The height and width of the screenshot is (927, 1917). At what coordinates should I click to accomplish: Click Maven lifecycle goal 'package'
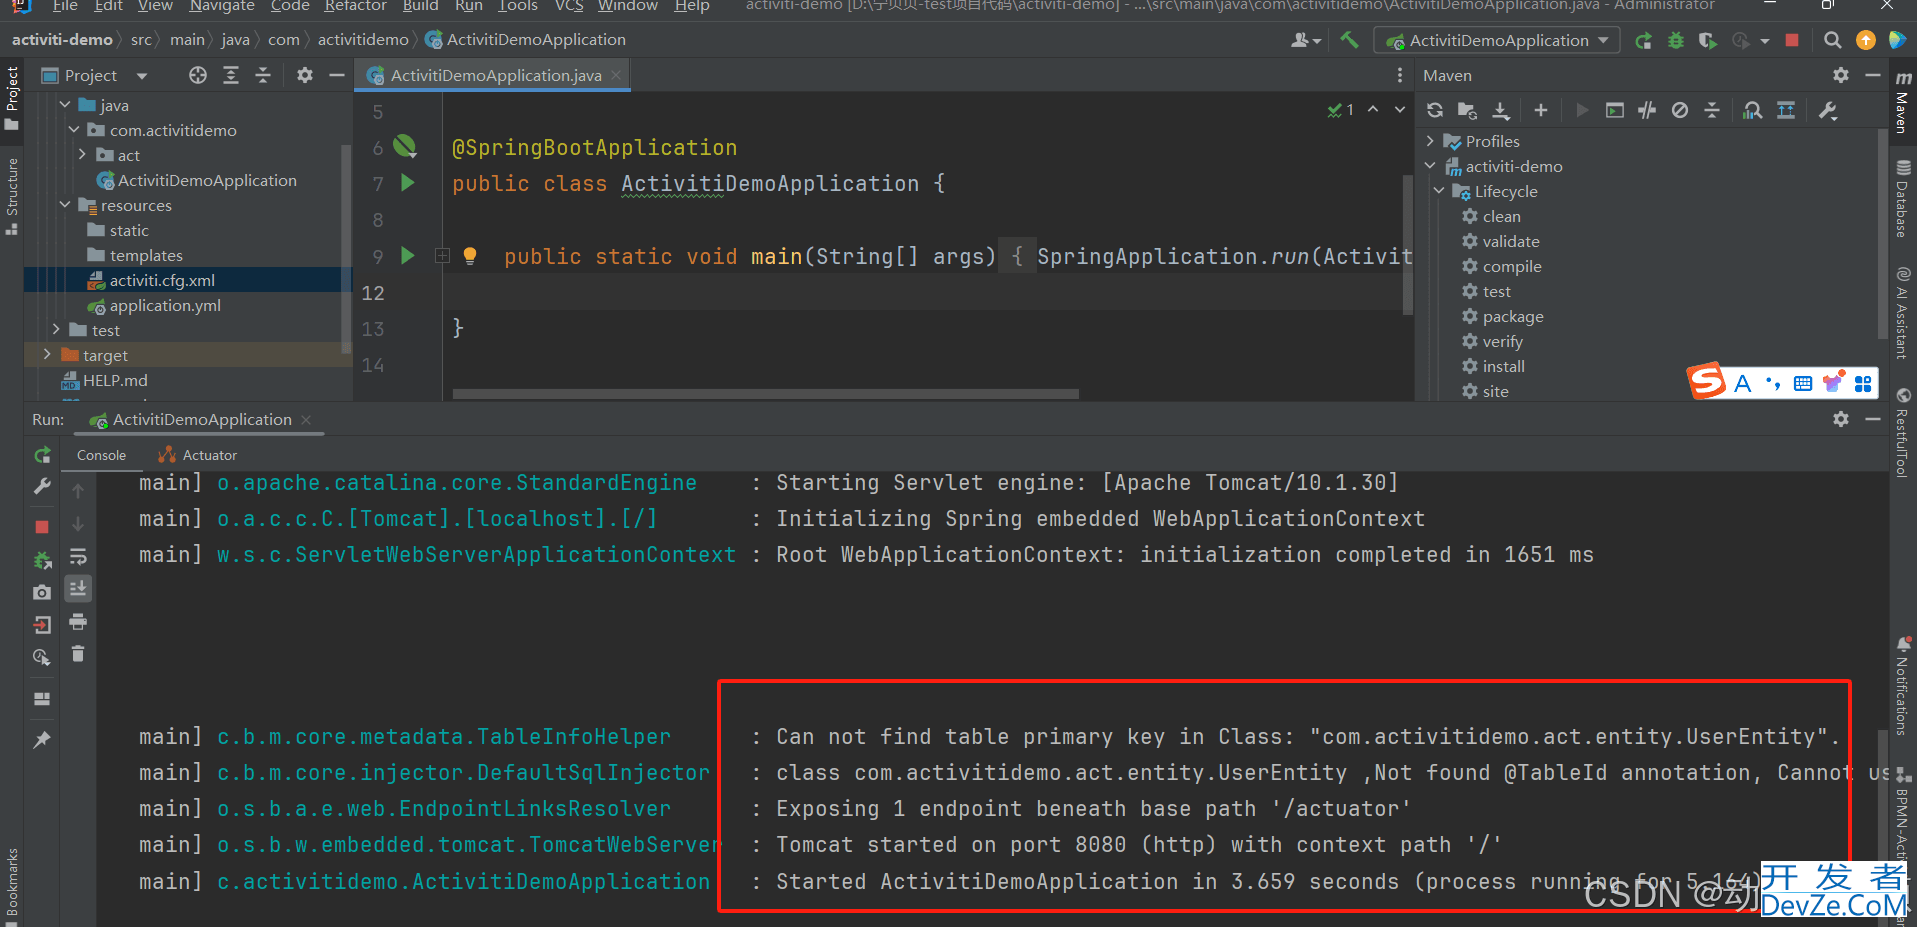point(1513,316)
